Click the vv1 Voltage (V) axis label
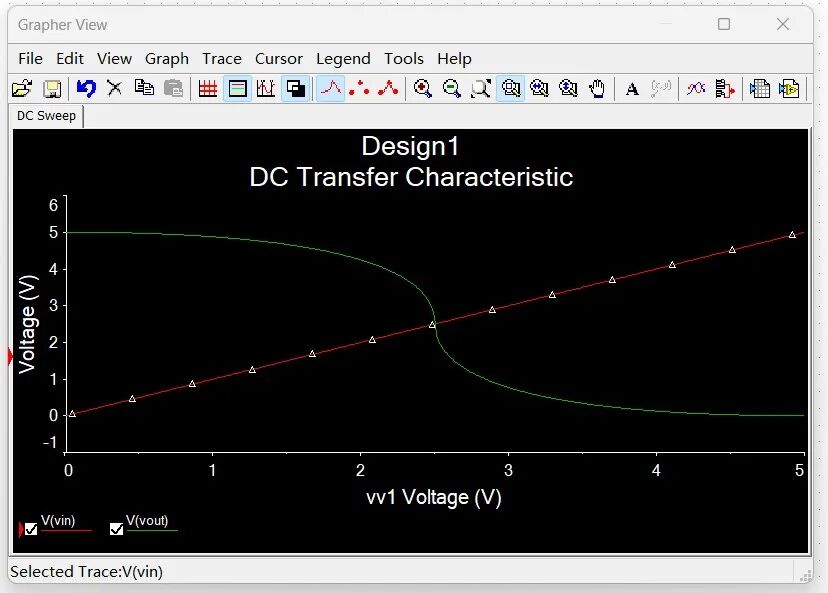Screen dimensions: 828x593 pyautogui.click(x=434, y=497)
